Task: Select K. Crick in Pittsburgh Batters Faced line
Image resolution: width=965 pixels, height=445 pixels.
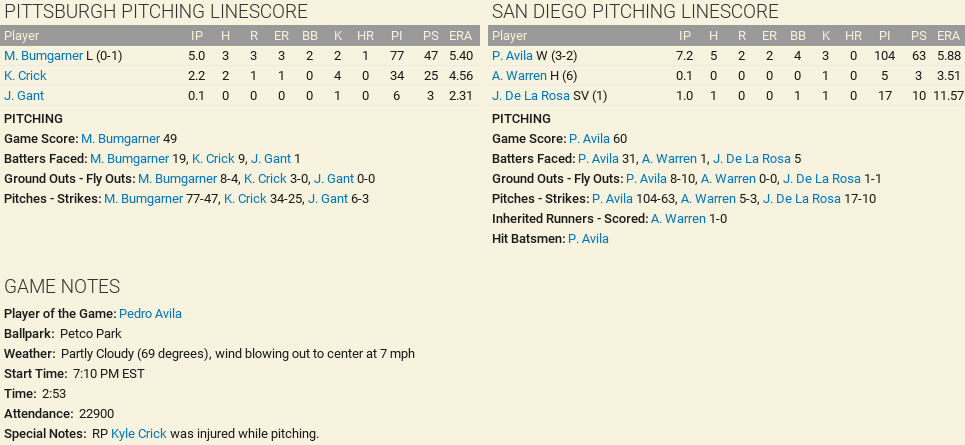Action: pyautogui.click(x=213, y=159)
